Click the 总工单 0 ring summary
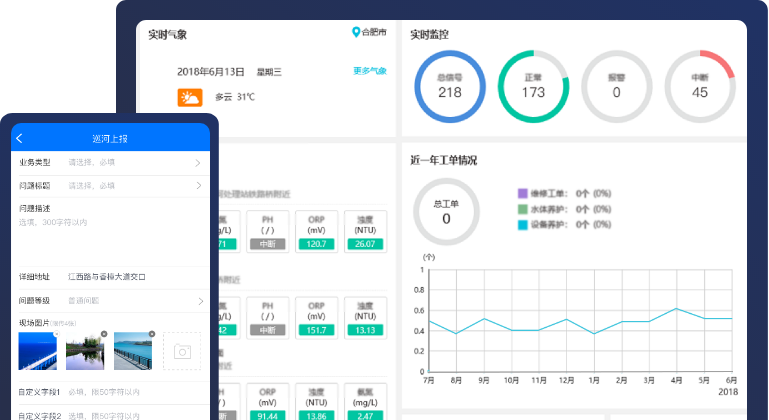The width and height of the screenshot is (769, 420). (446, 212)
